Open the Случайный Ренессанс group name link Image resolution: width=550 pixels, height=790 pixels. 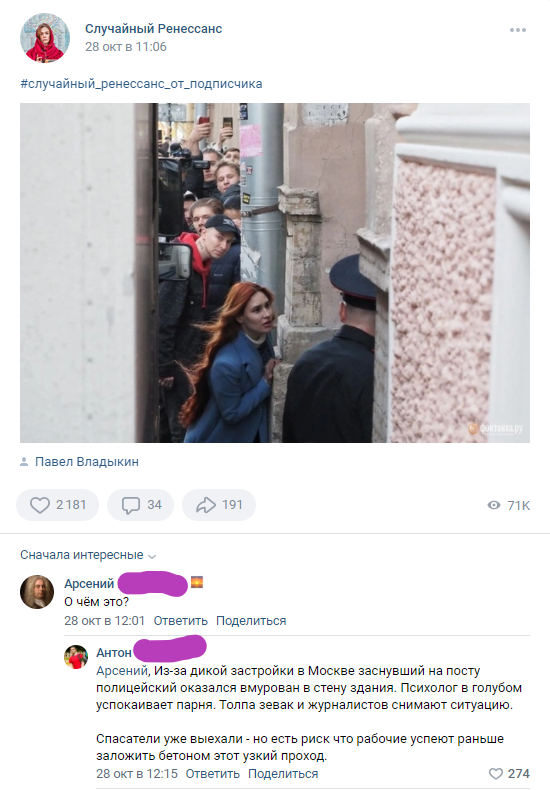[154, 29]
